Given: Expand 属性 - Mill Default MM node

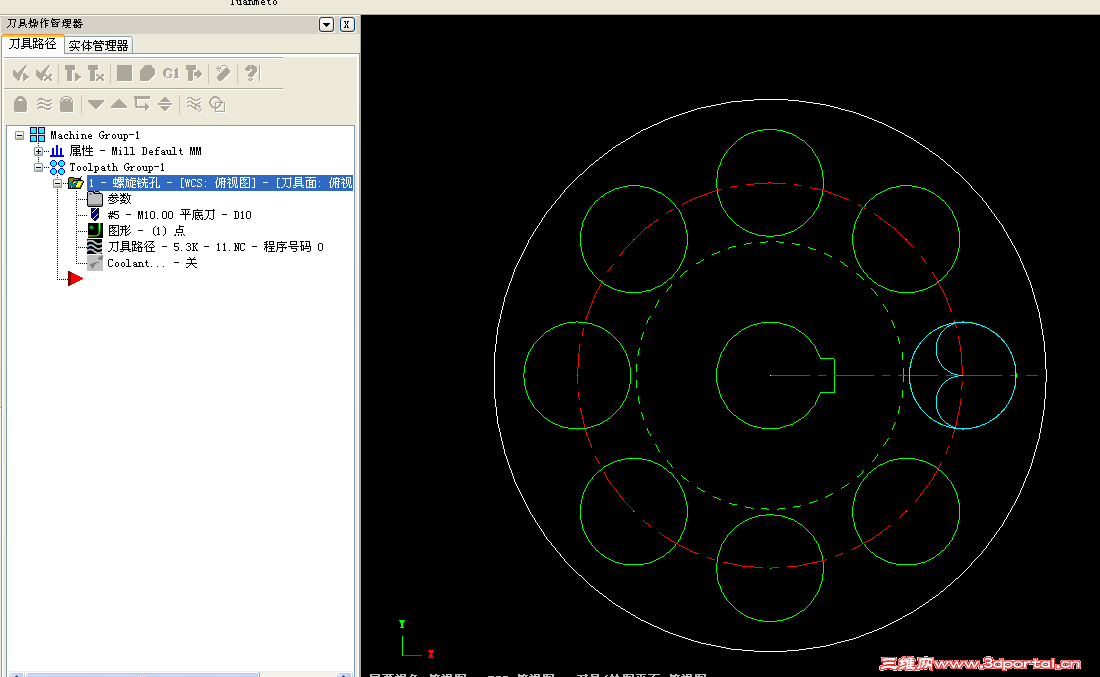Looking at the screenshot, I should click(x=39, y=151).
